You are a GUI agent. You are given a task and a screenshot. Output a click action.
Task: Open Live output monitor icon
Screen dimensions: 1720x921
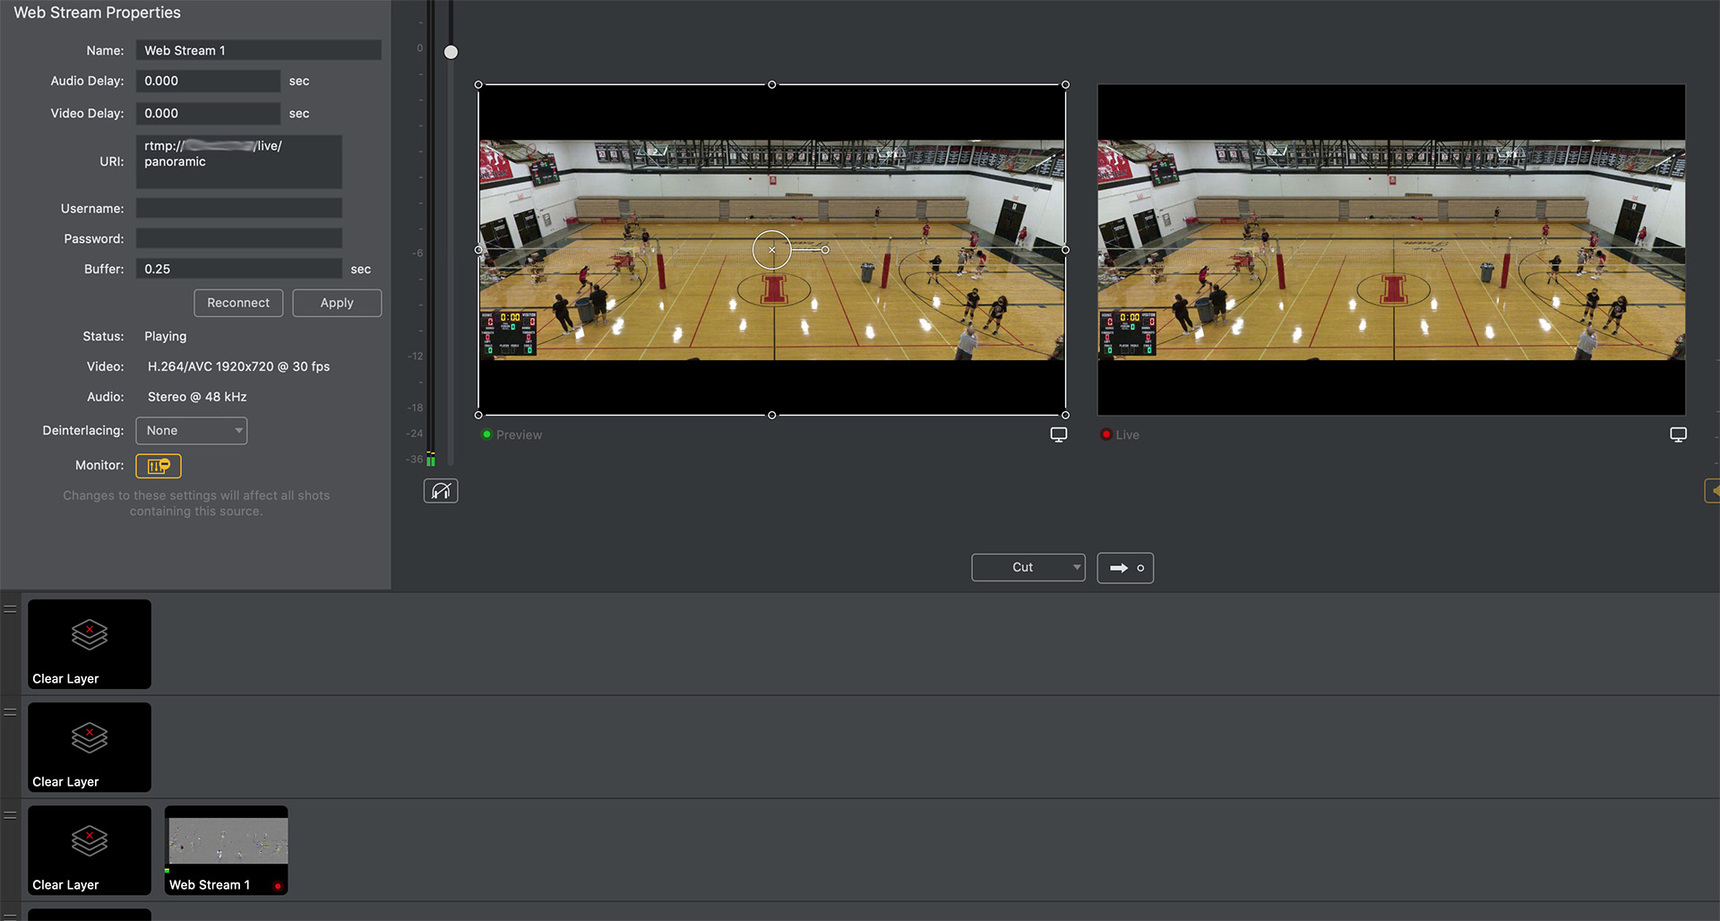1678,435
